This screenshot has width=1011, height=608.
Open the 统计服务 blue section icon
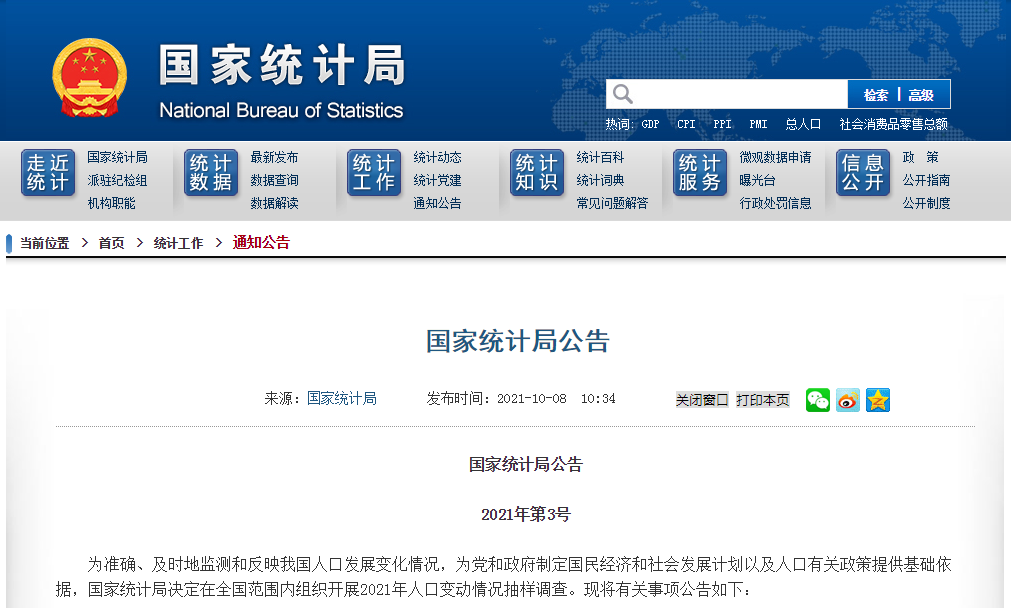700,173
